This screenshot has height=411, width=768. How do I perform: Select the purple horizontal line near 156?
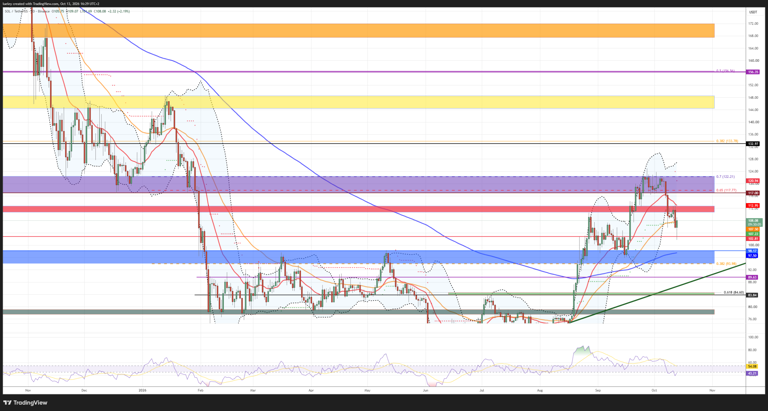(x=374, y=72)
